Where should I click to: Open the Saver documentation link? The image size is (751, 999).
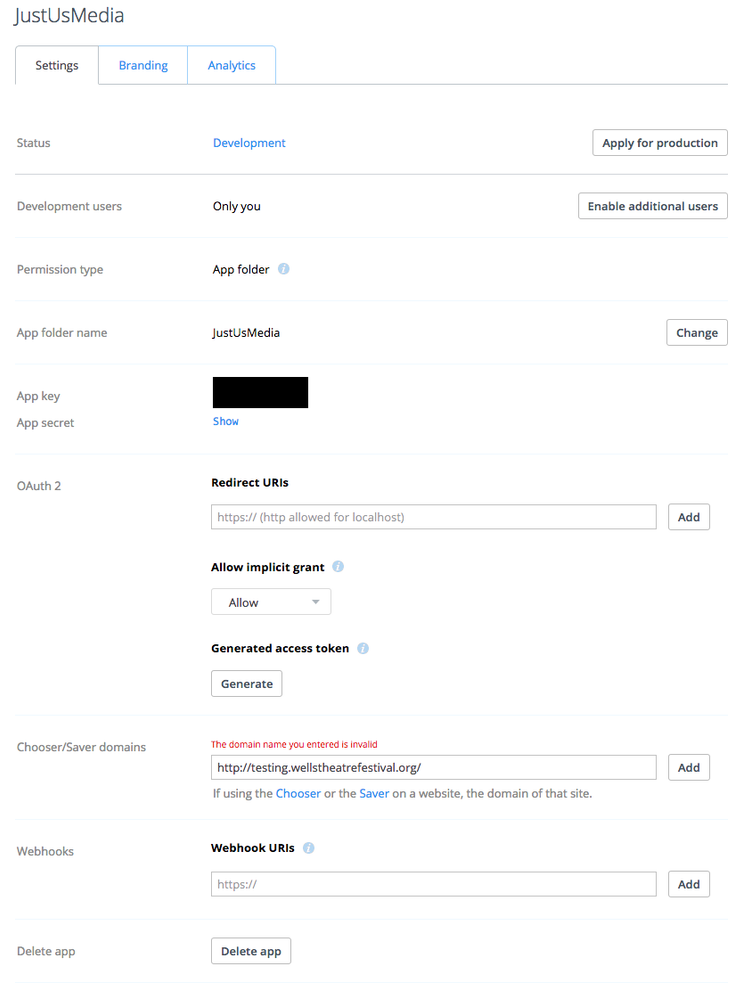374,792
